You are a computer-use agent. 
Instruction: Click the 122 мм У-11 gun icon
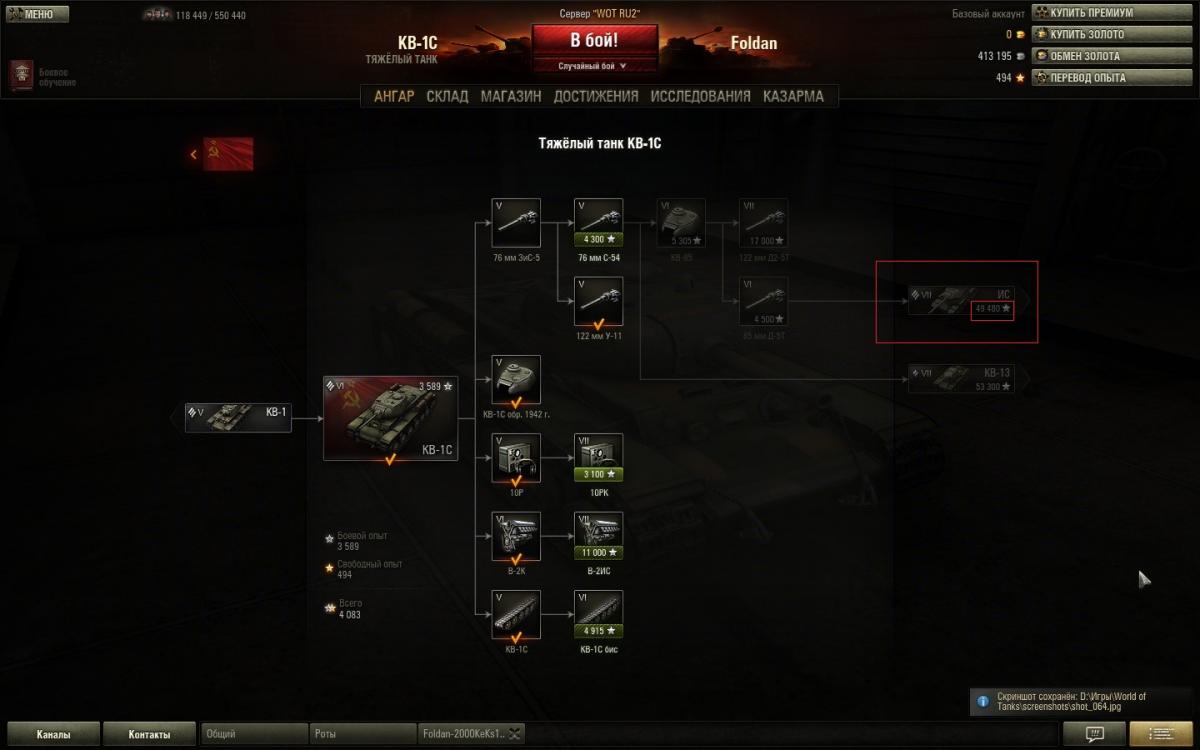tap(599, 302)
